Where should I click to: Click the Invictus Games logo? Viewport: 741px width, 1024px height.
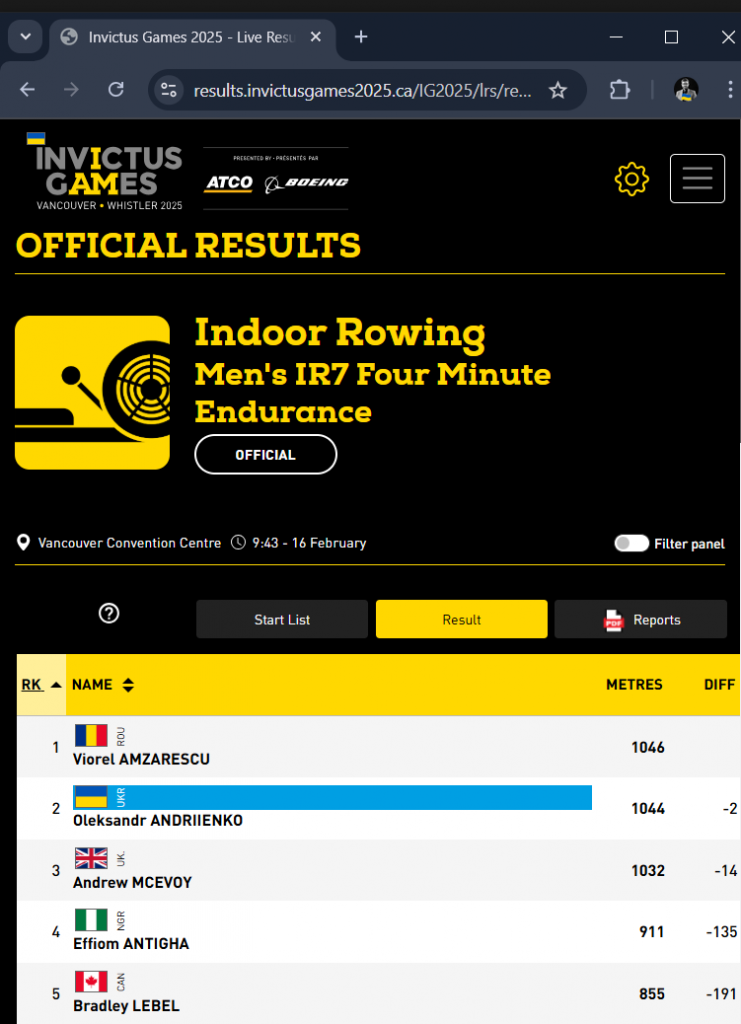click(x=110, y=176)
